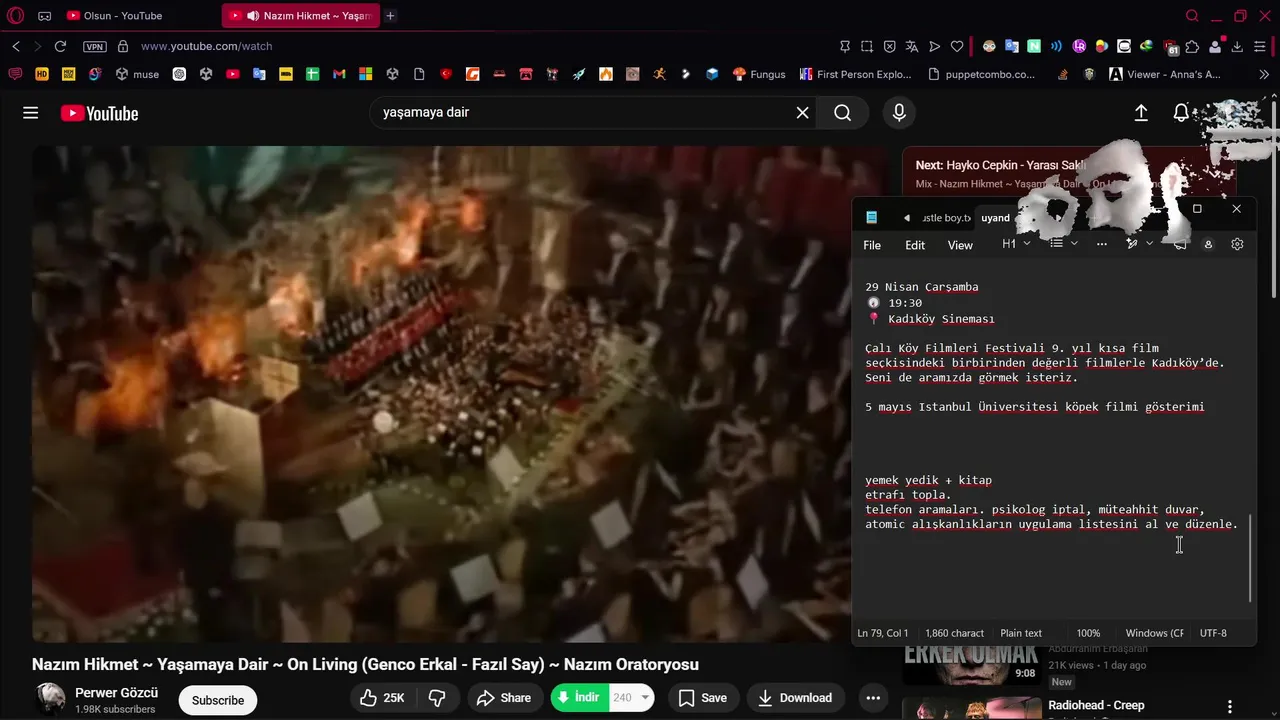Viewport: 1280px width, 720px height.
Task: Open Perwer Gözcü channel avatar
Action: pyautogui.click(x=50, y=698)
